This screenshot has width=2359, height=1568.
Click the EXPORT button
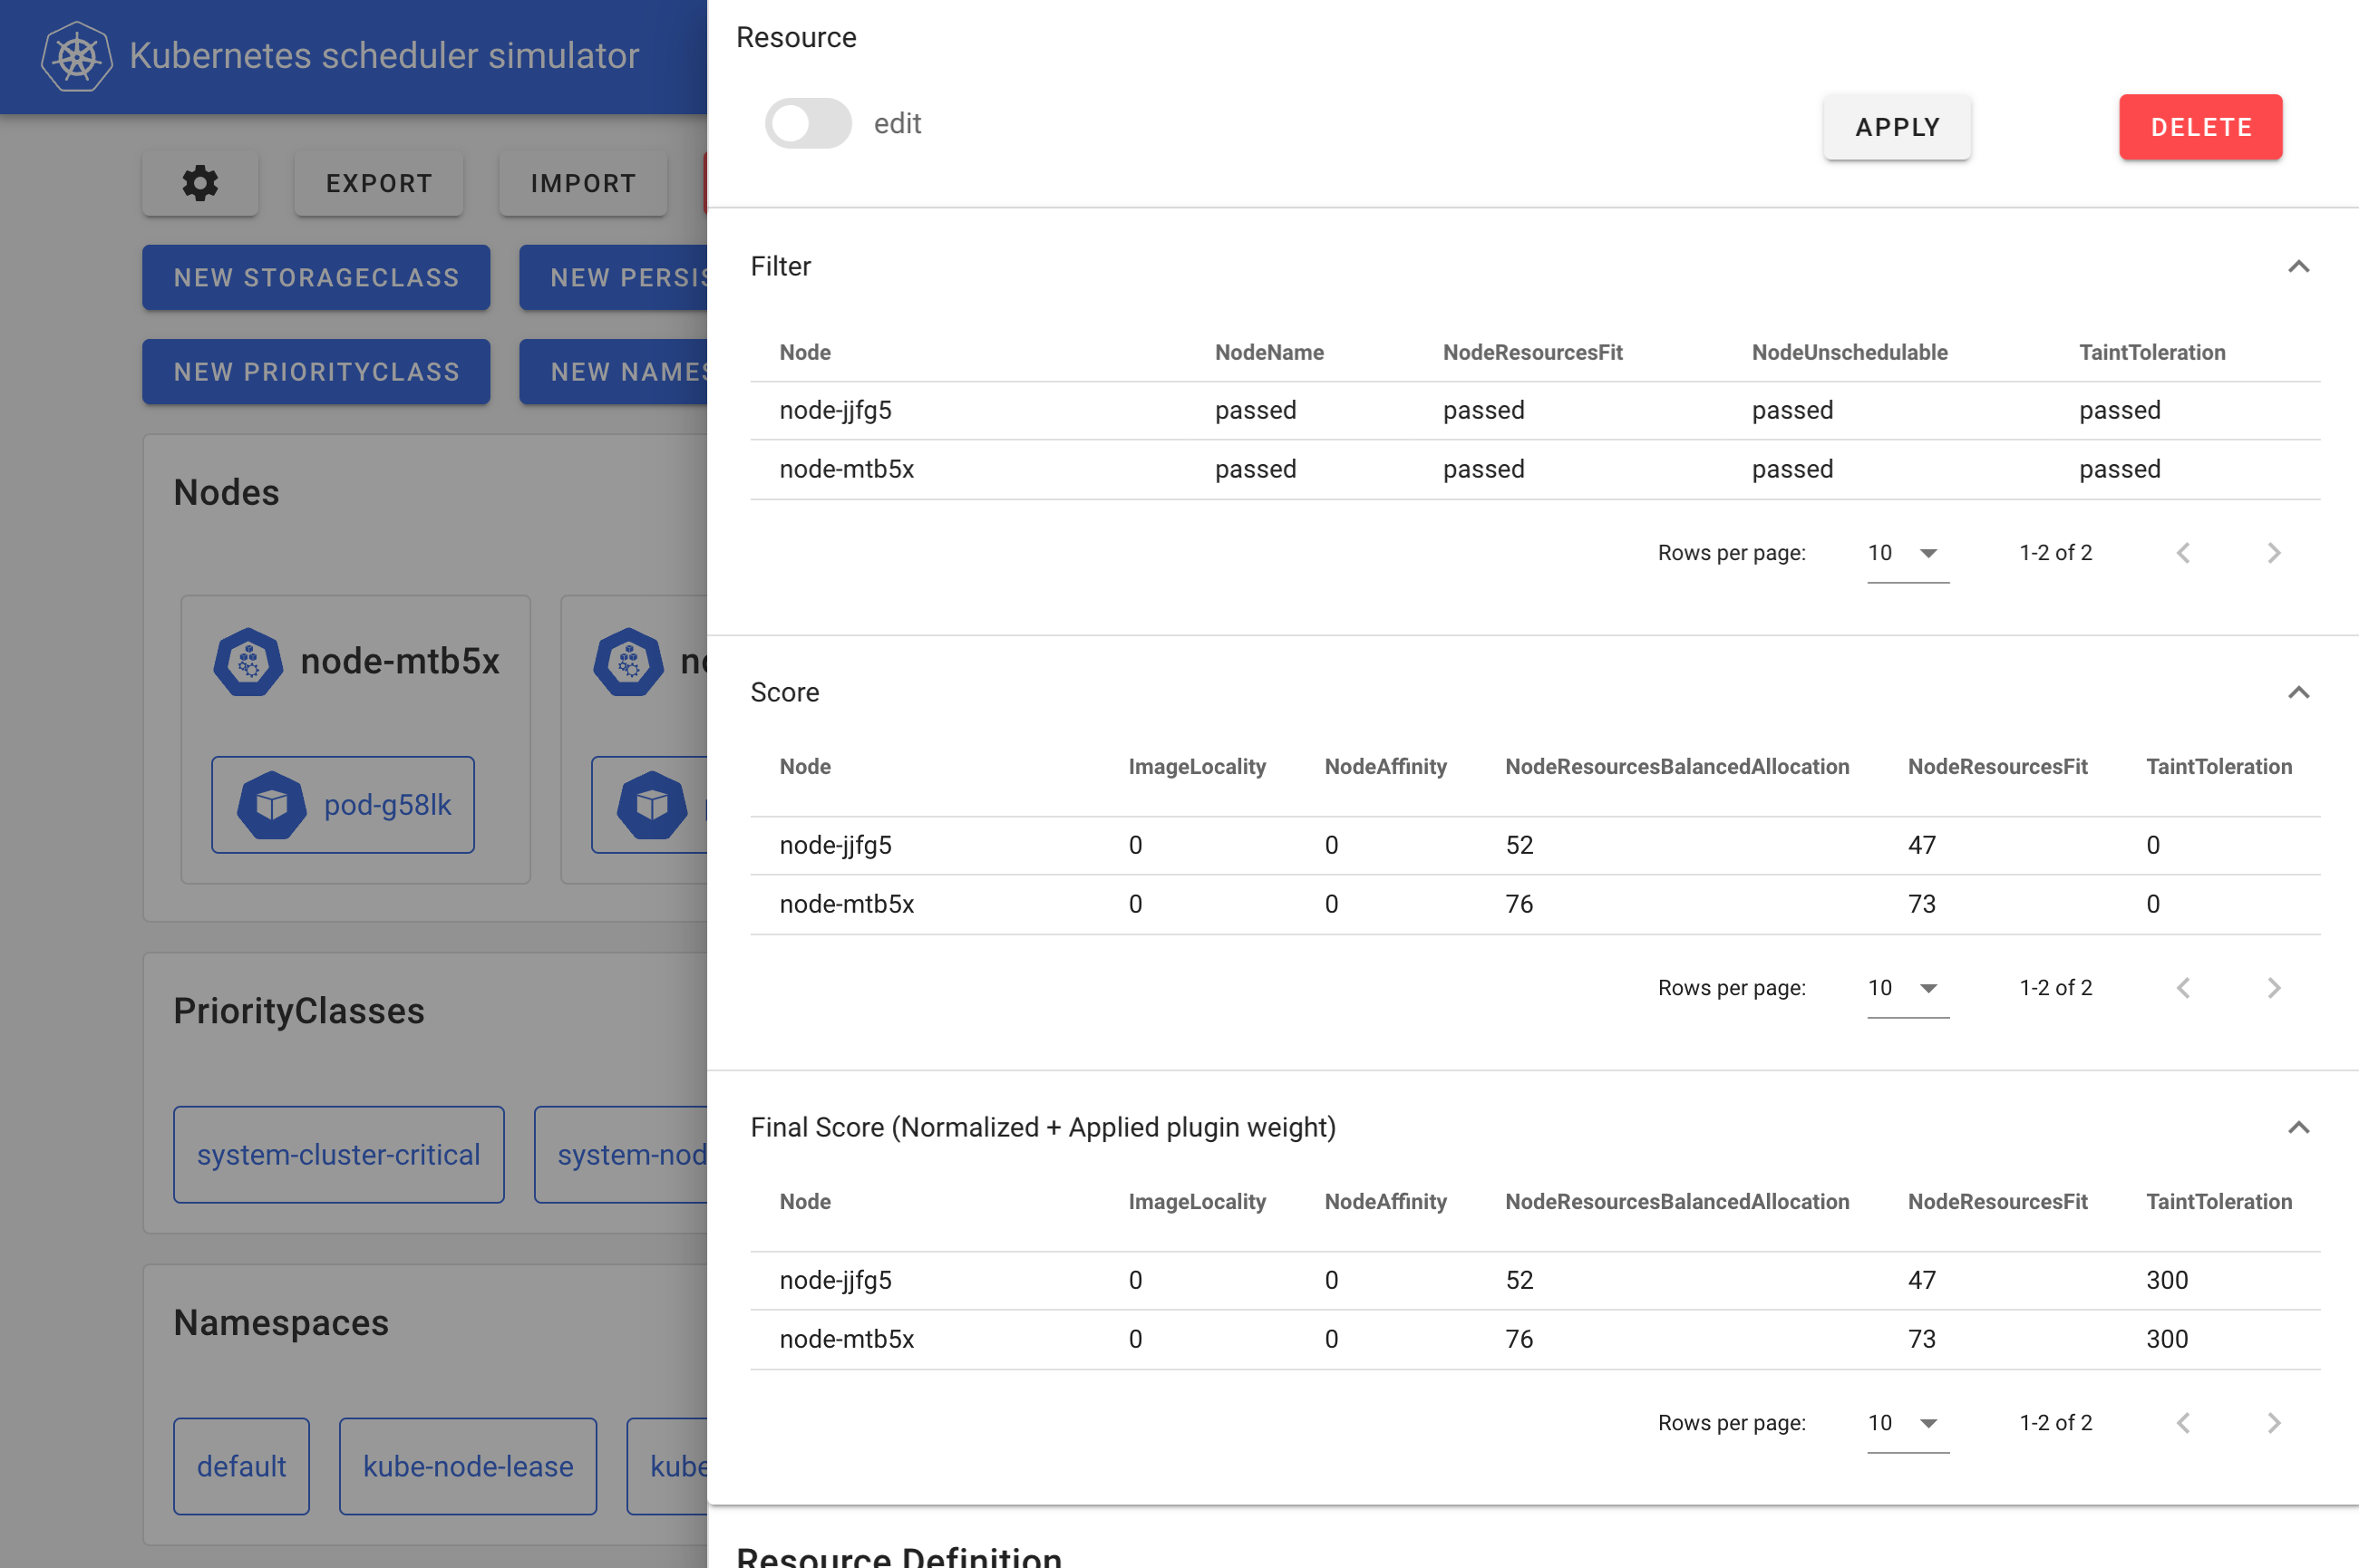pos(378,183)
